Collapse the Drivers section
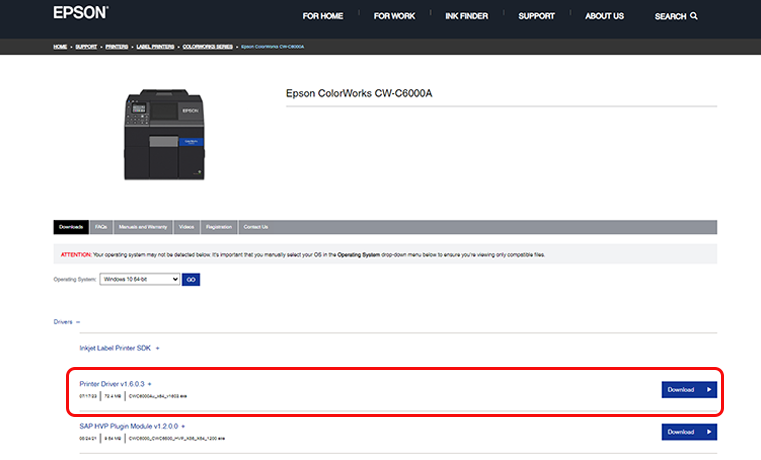 tap(66, 322)
